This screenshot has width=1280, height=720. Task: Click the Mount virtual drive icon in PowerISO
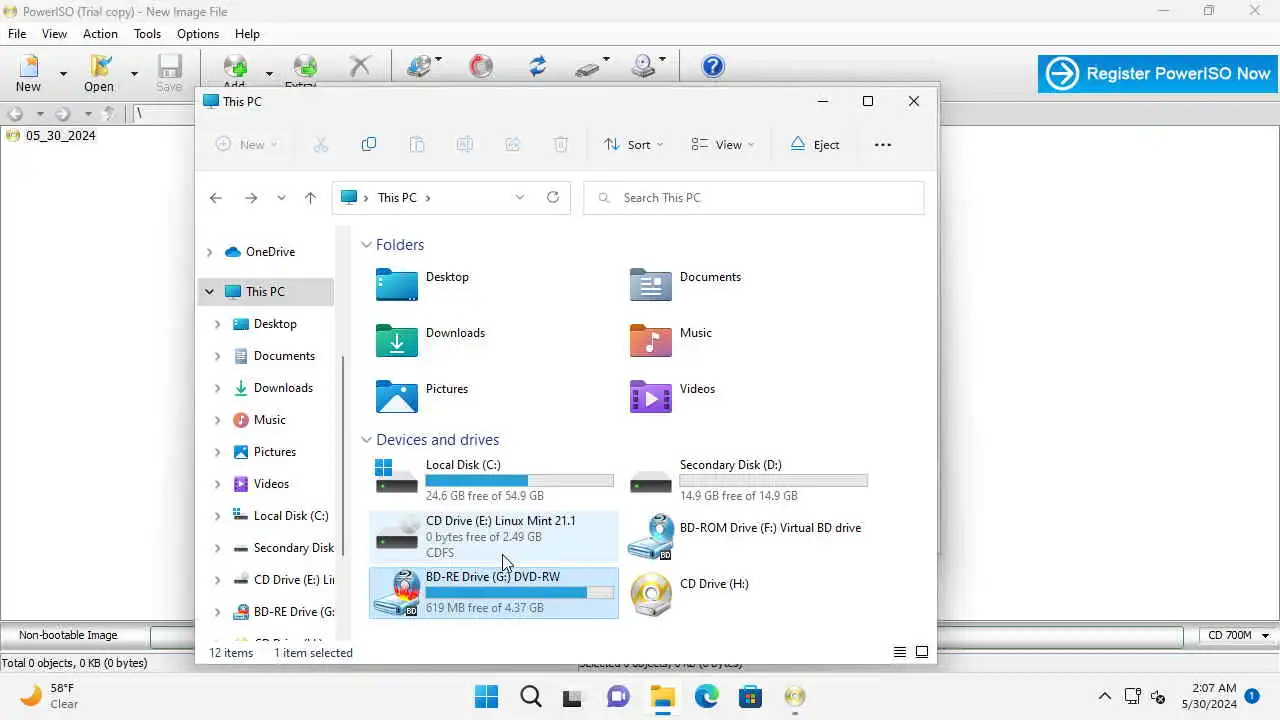643,66
